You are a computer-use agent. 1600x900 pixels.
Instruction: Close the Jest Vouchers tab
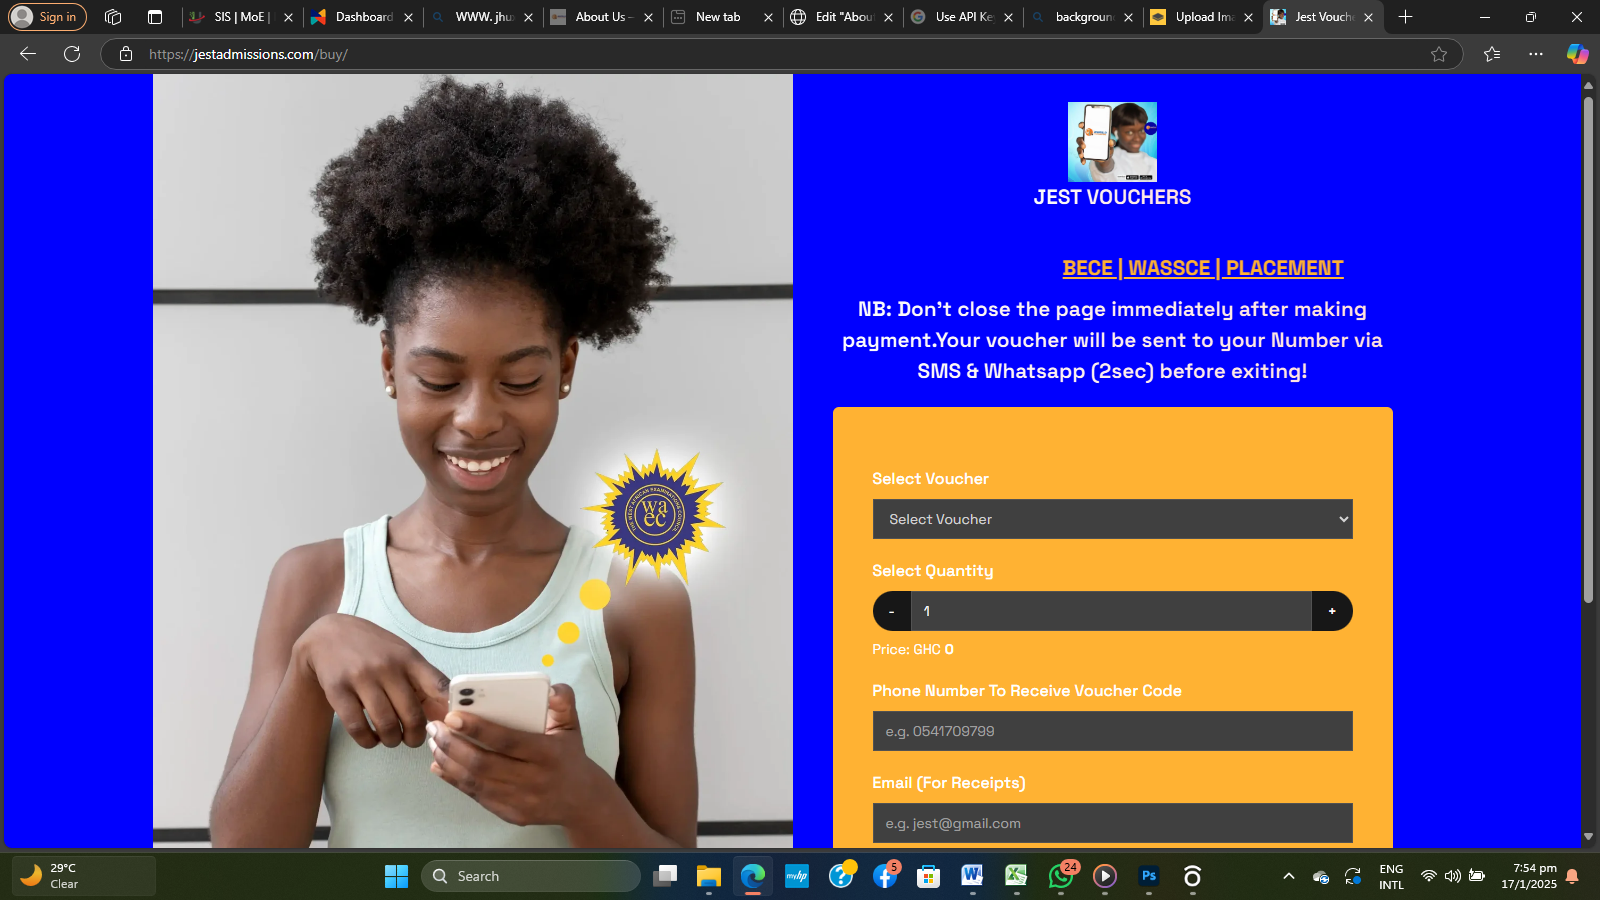click(1368, 17)
